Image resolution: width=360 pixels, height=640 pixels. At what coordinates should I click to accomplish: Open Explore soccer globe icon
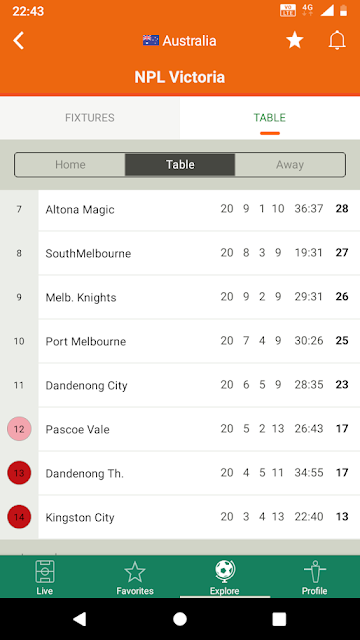[225, 571]
